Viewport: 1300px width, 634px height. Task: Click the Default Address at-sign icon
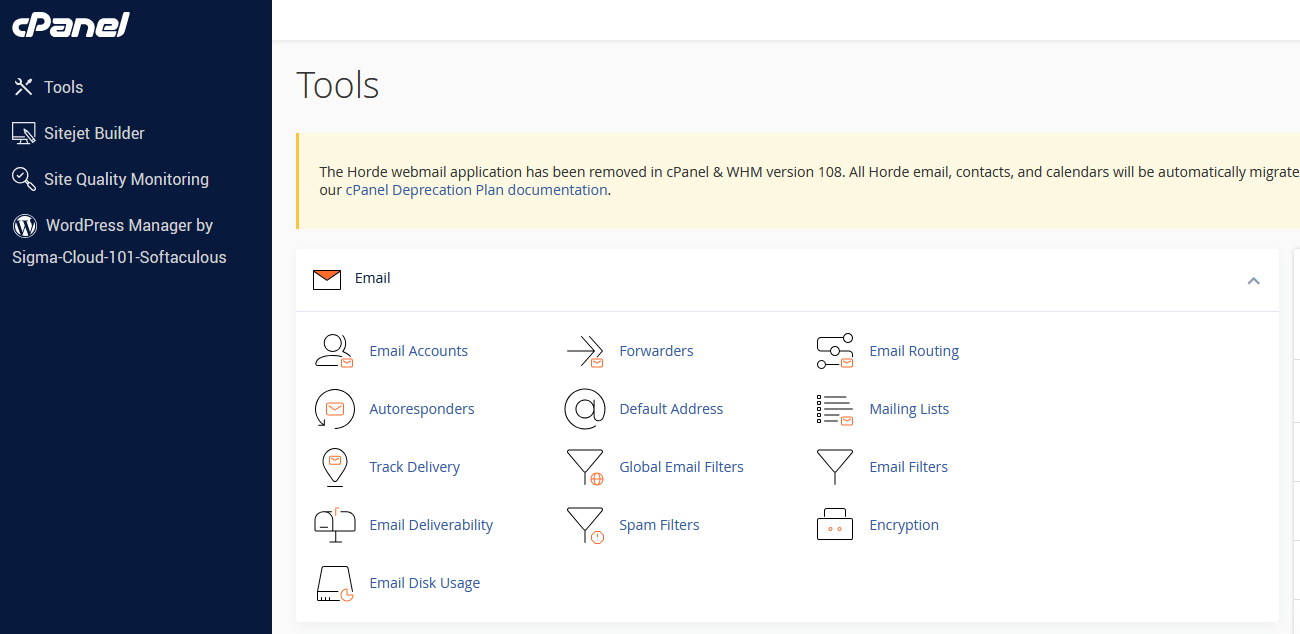click(x=584, y=409)
